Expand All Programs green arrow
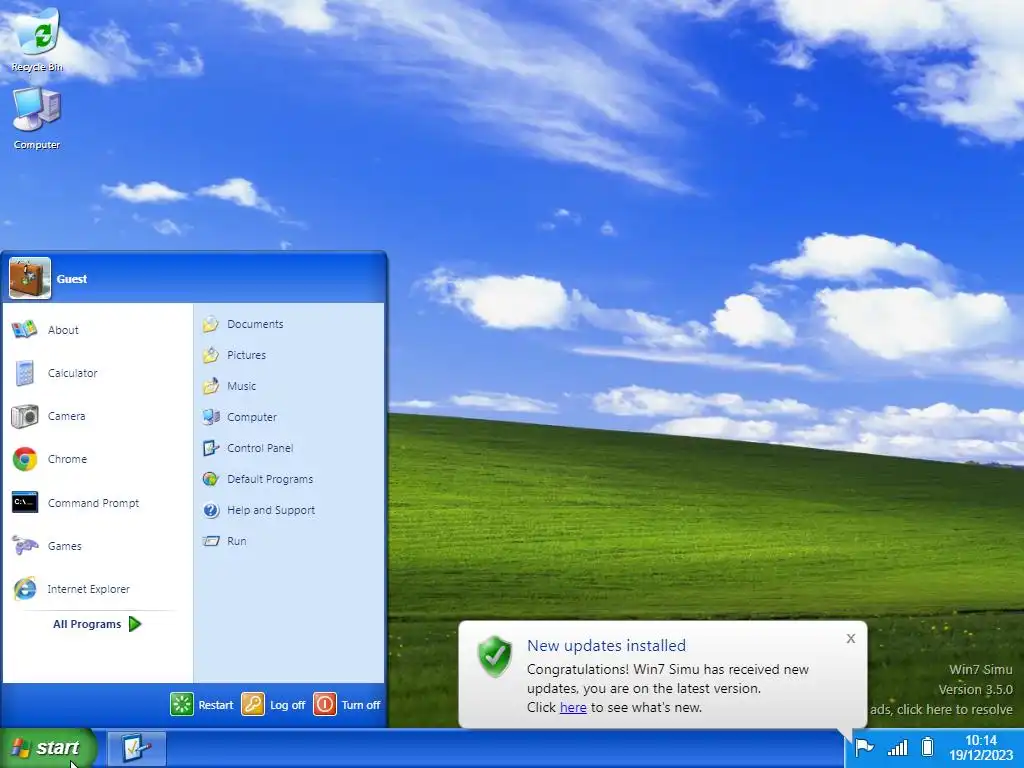Viewport: 1024px width, 768px height. coord(135,624)
